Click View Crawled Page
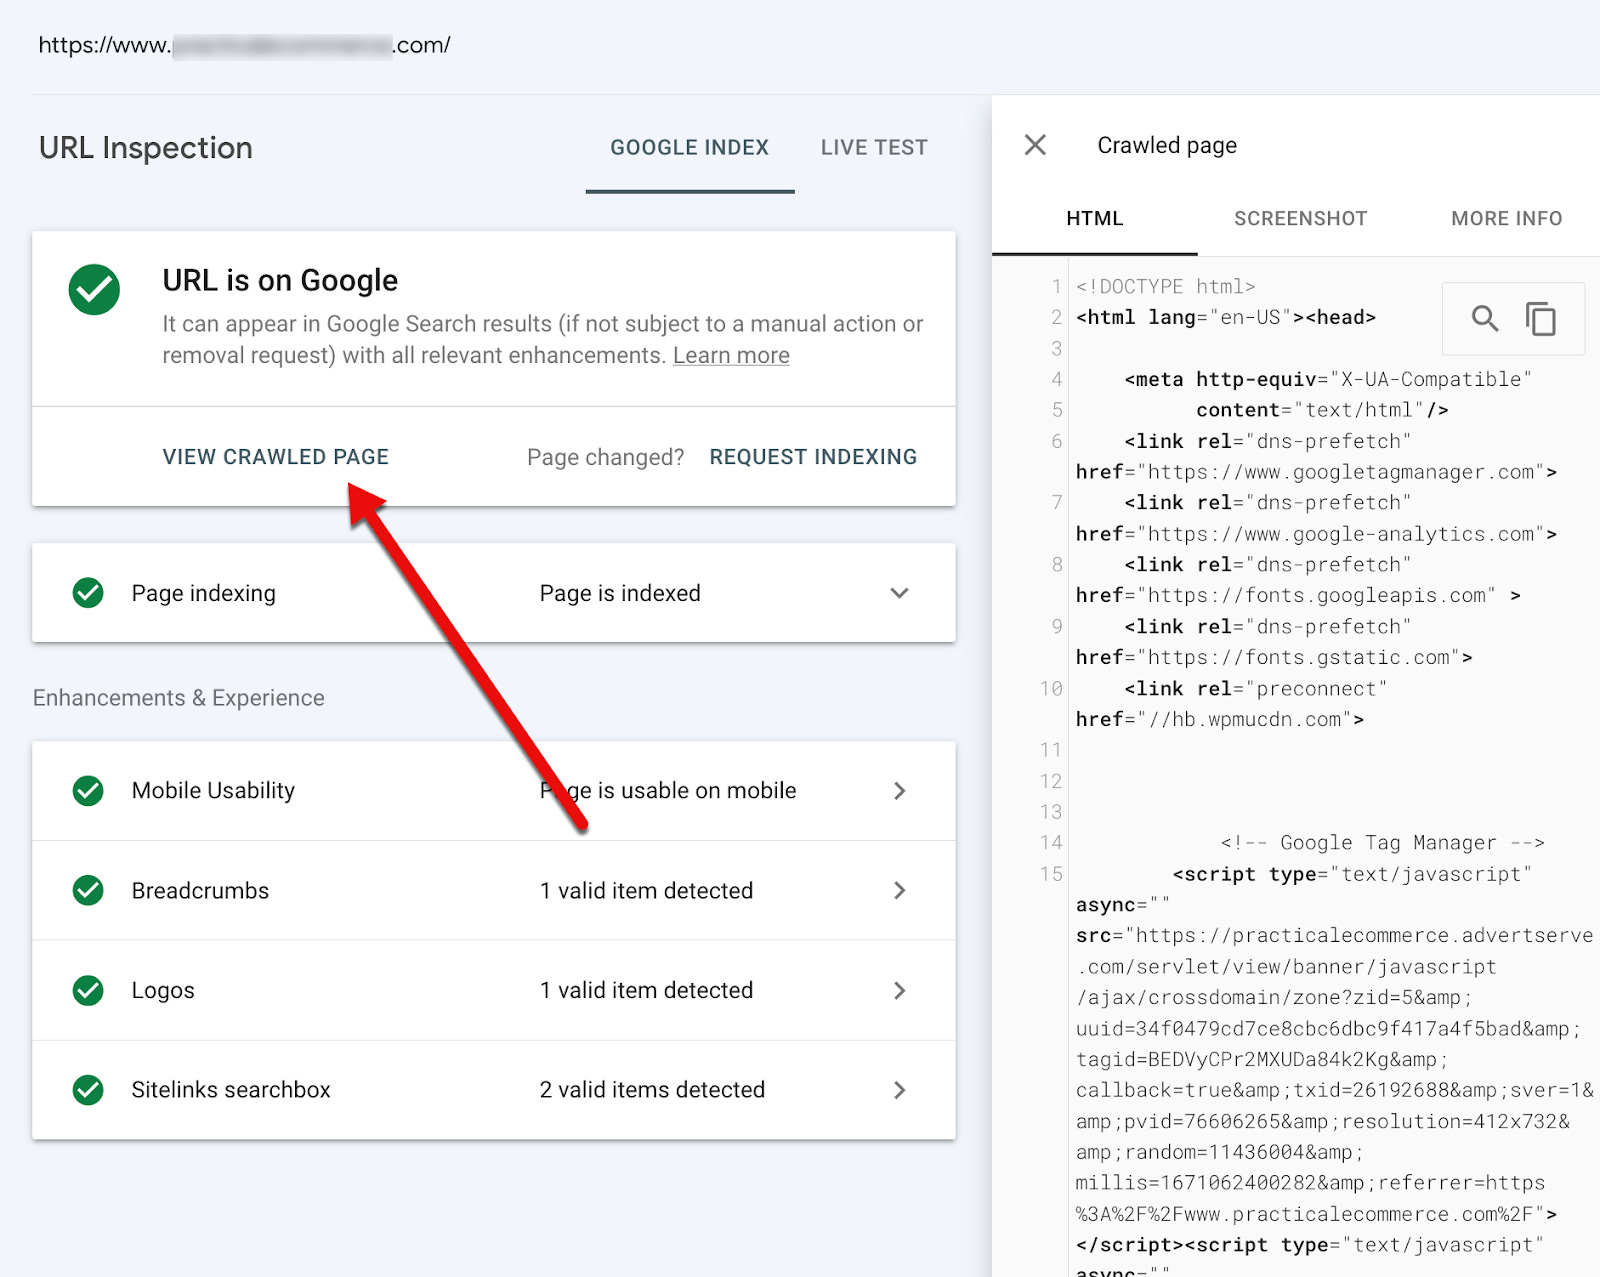The width and height of the screenshot is (1600, 1277). [x=276, y=457]
